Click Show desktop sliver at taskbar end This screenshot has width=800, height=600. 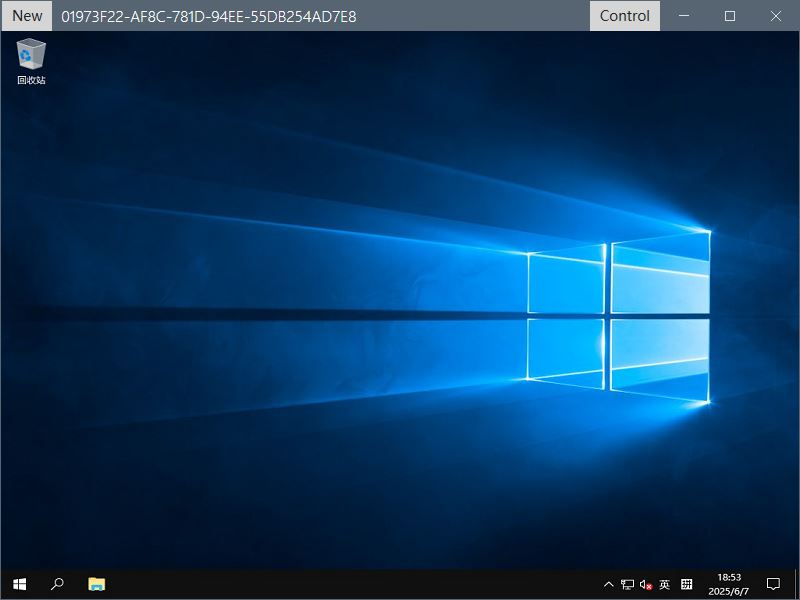[796, 584]
